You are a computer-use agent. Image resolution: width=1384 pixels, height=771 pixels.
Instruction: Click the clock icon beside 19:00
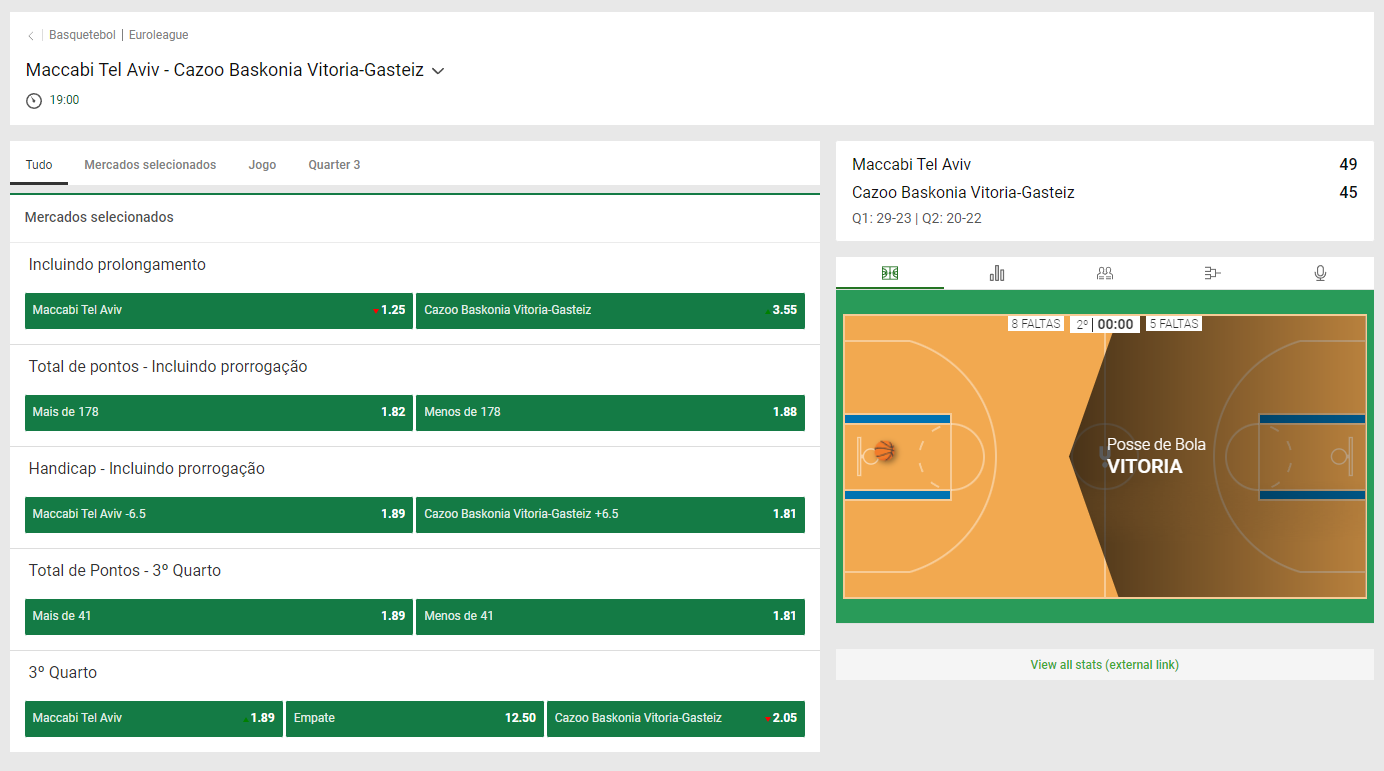point(33,99)
